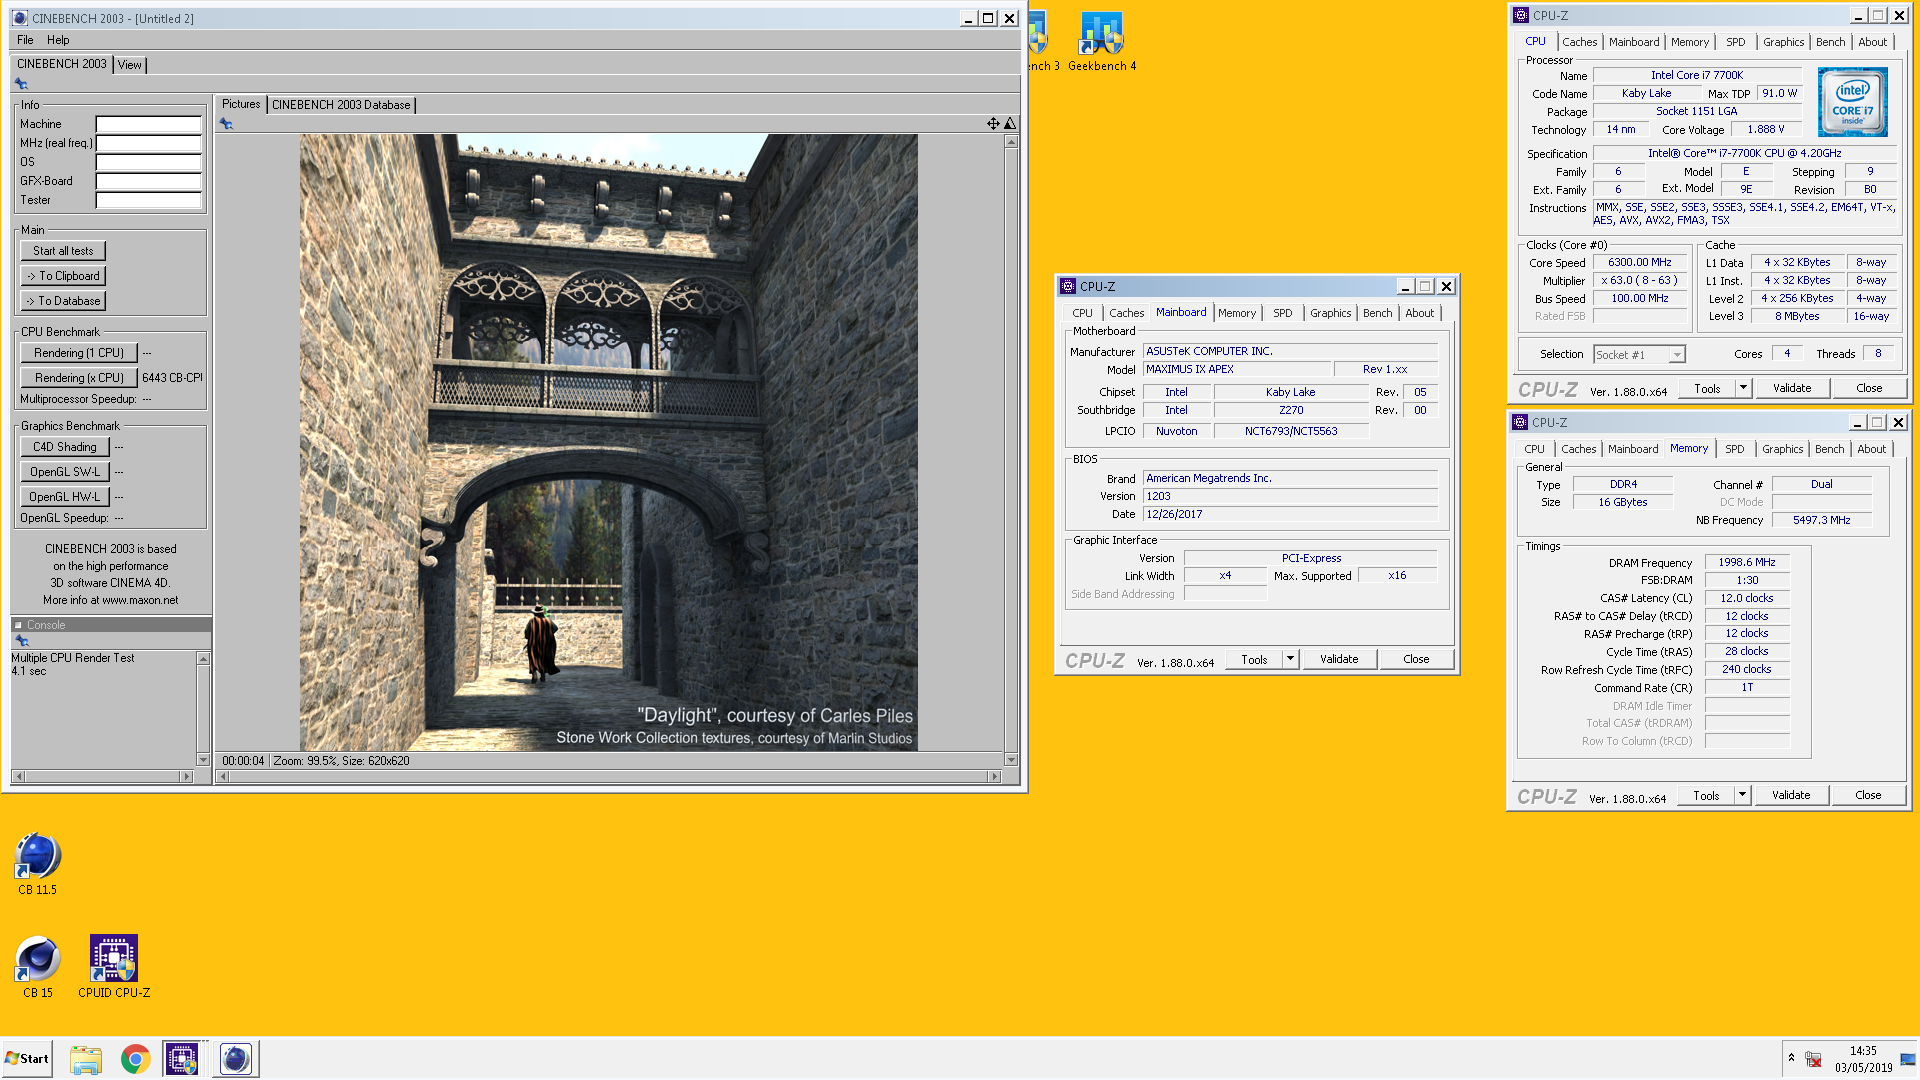
Task: Click the To Clipboard button
Action: [x=63, y=276]
